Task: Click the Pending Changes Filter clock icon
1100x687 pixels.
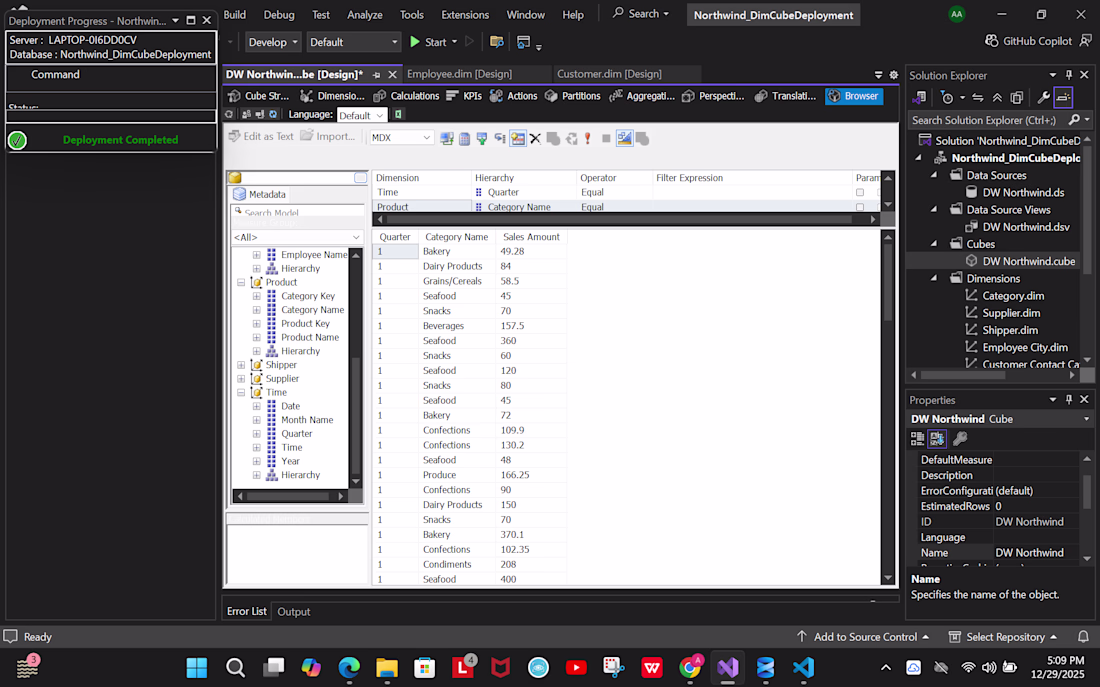Action: tap(947, 98)
